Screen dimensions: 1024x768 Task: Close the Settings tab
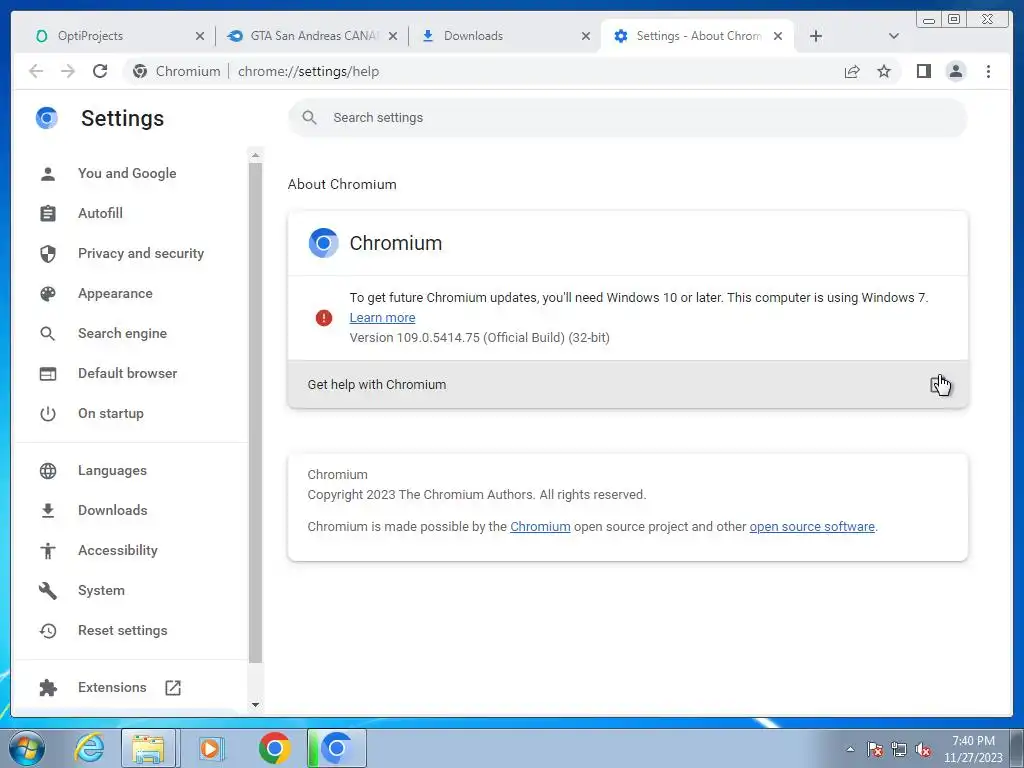pyautogui.click(x=778, y=36)
